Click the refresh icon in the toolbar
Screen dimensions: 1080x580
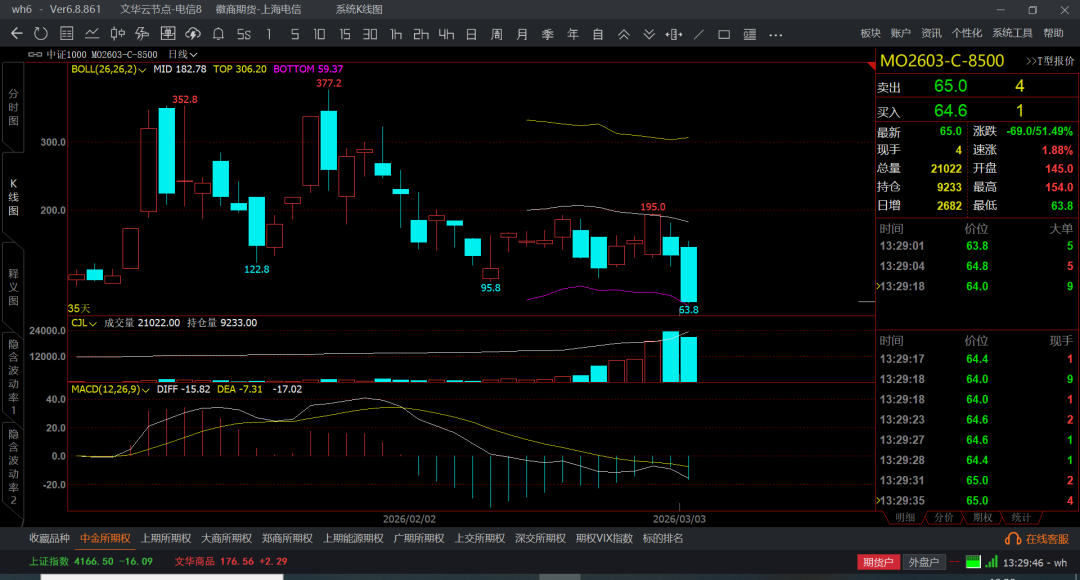pos(42,33)
